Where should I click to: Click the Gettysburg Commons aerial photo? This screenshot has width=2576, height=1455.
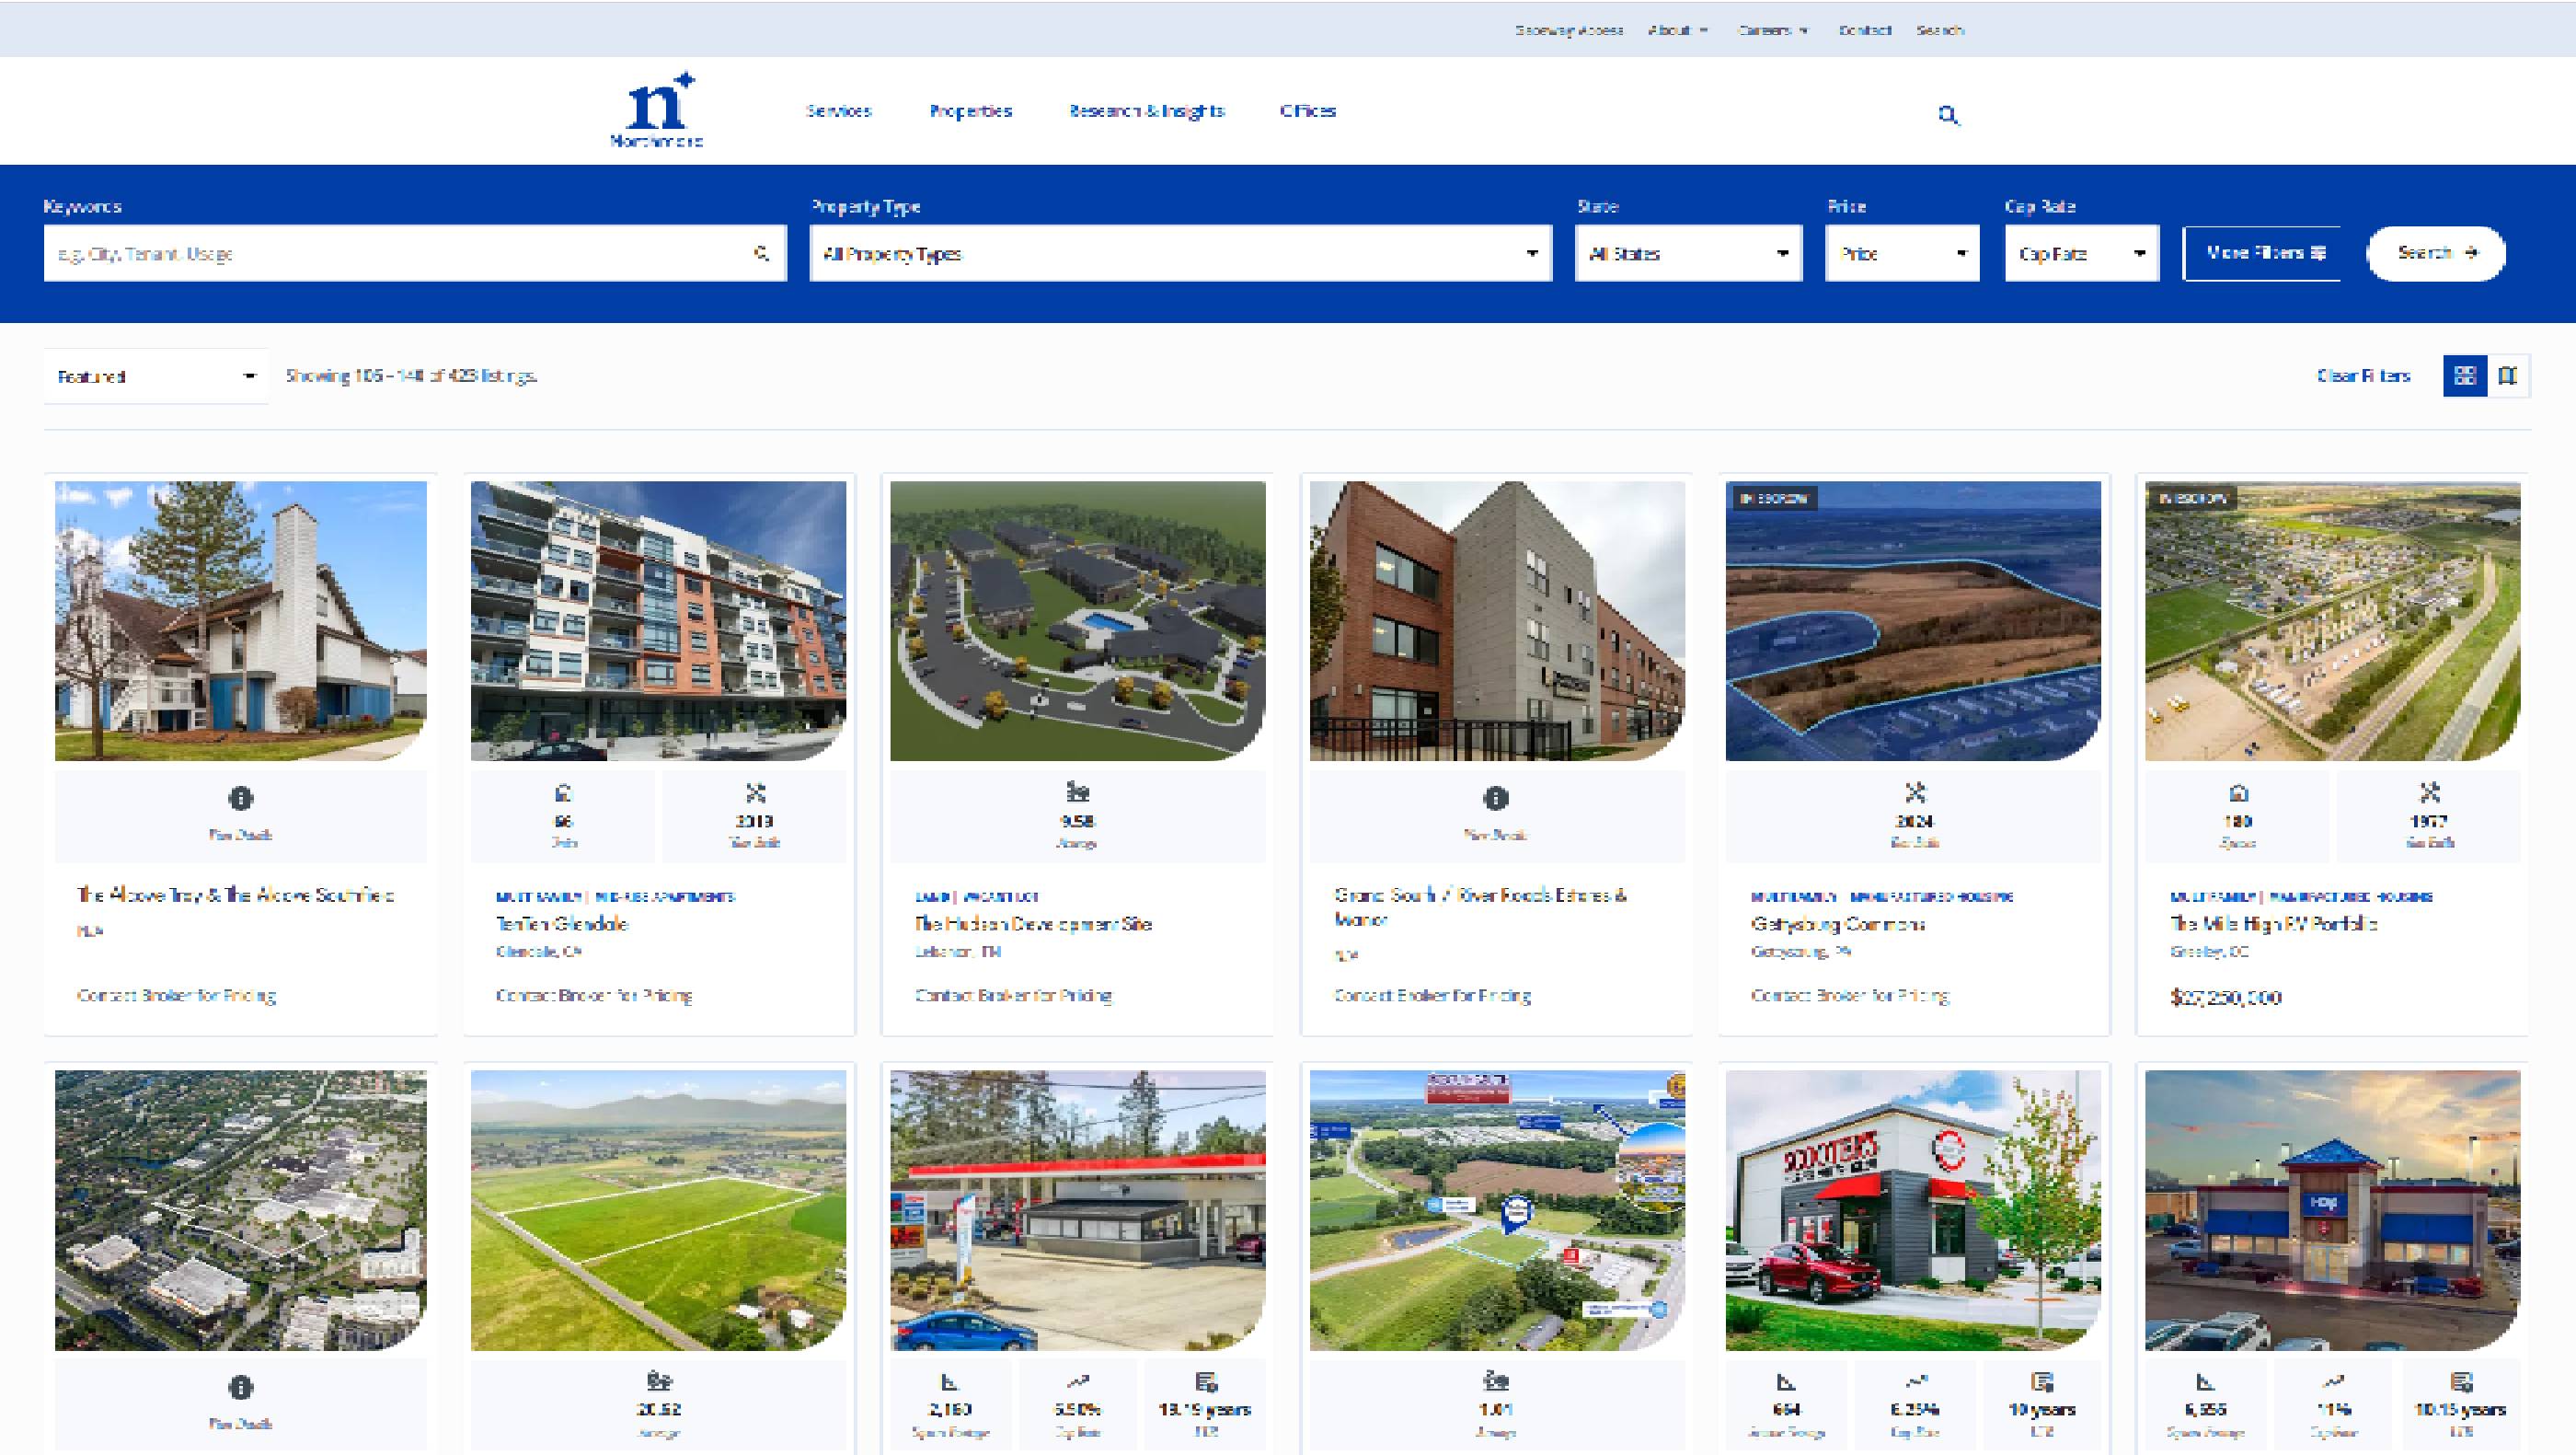pos(1913,621)
